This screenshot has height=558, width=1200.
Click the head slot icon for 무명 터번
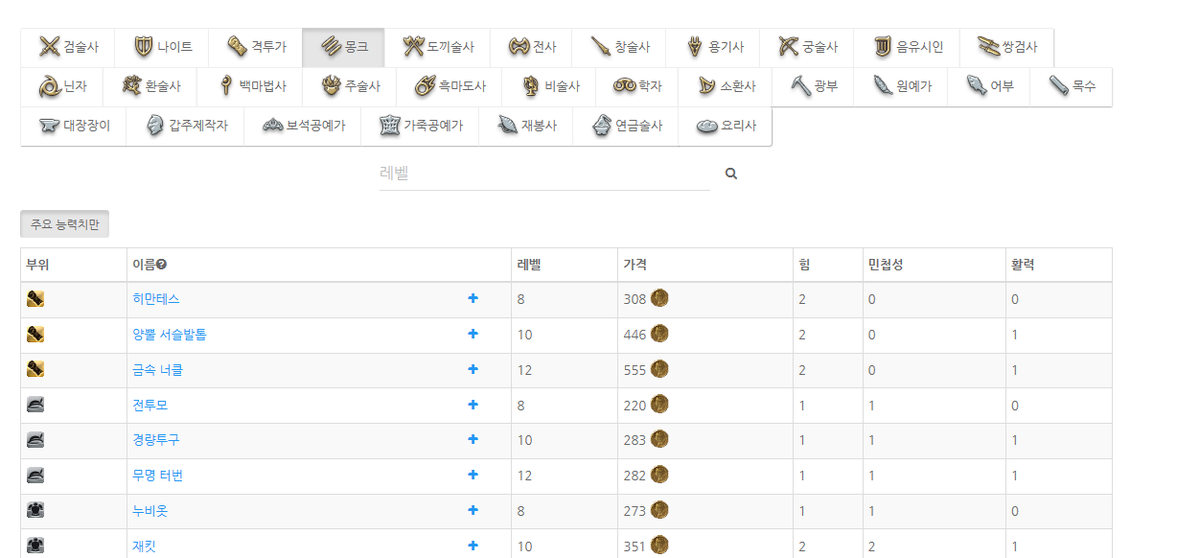35,475
